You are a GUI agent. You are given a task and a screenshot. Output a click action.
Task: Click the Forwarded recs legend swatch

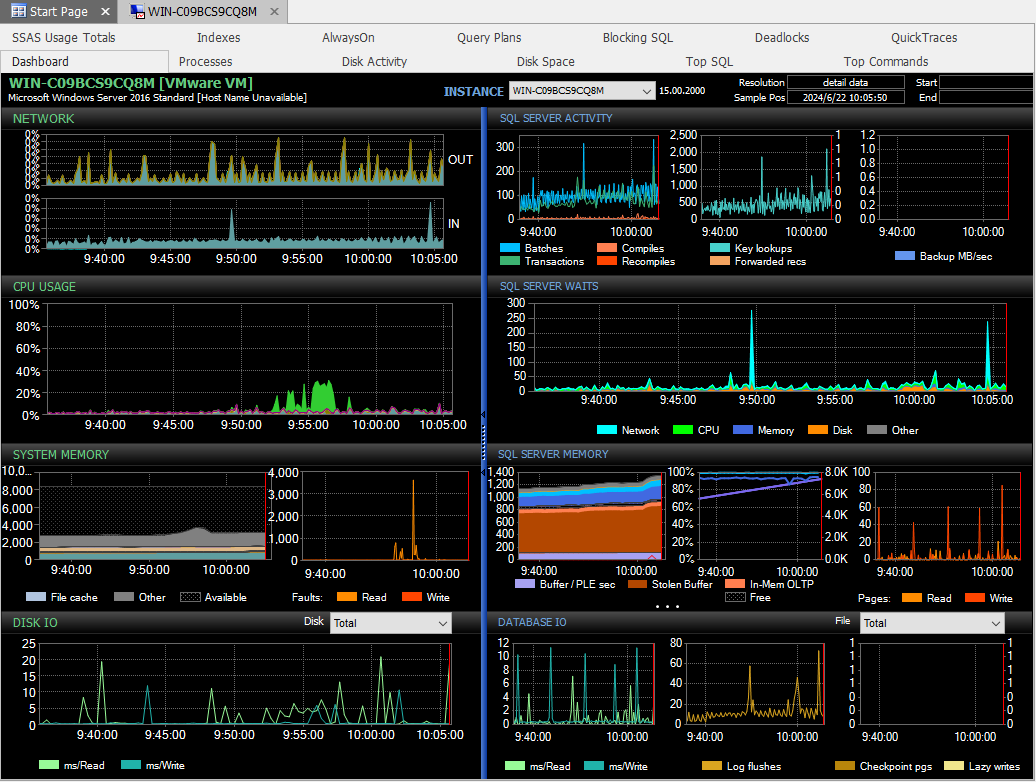pos(720,262)
